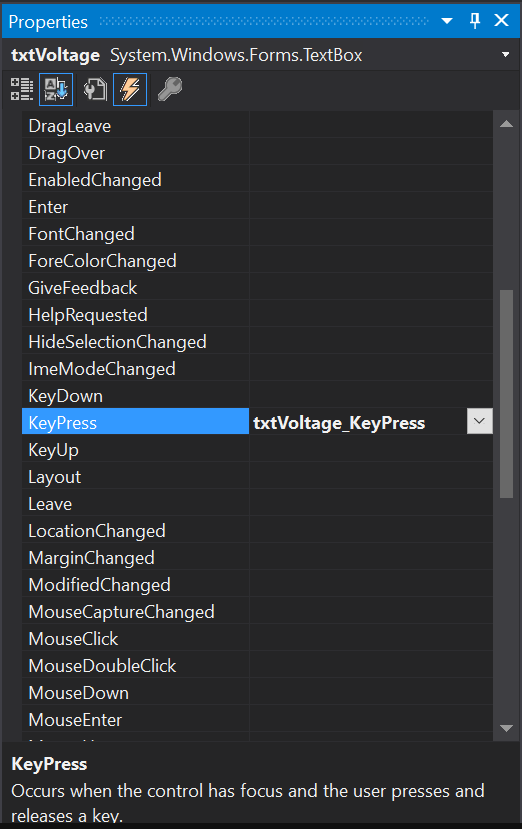The image size is (522, 829).
Task: Pin the Properties panel with auto-hide
Action: (475, 21)
